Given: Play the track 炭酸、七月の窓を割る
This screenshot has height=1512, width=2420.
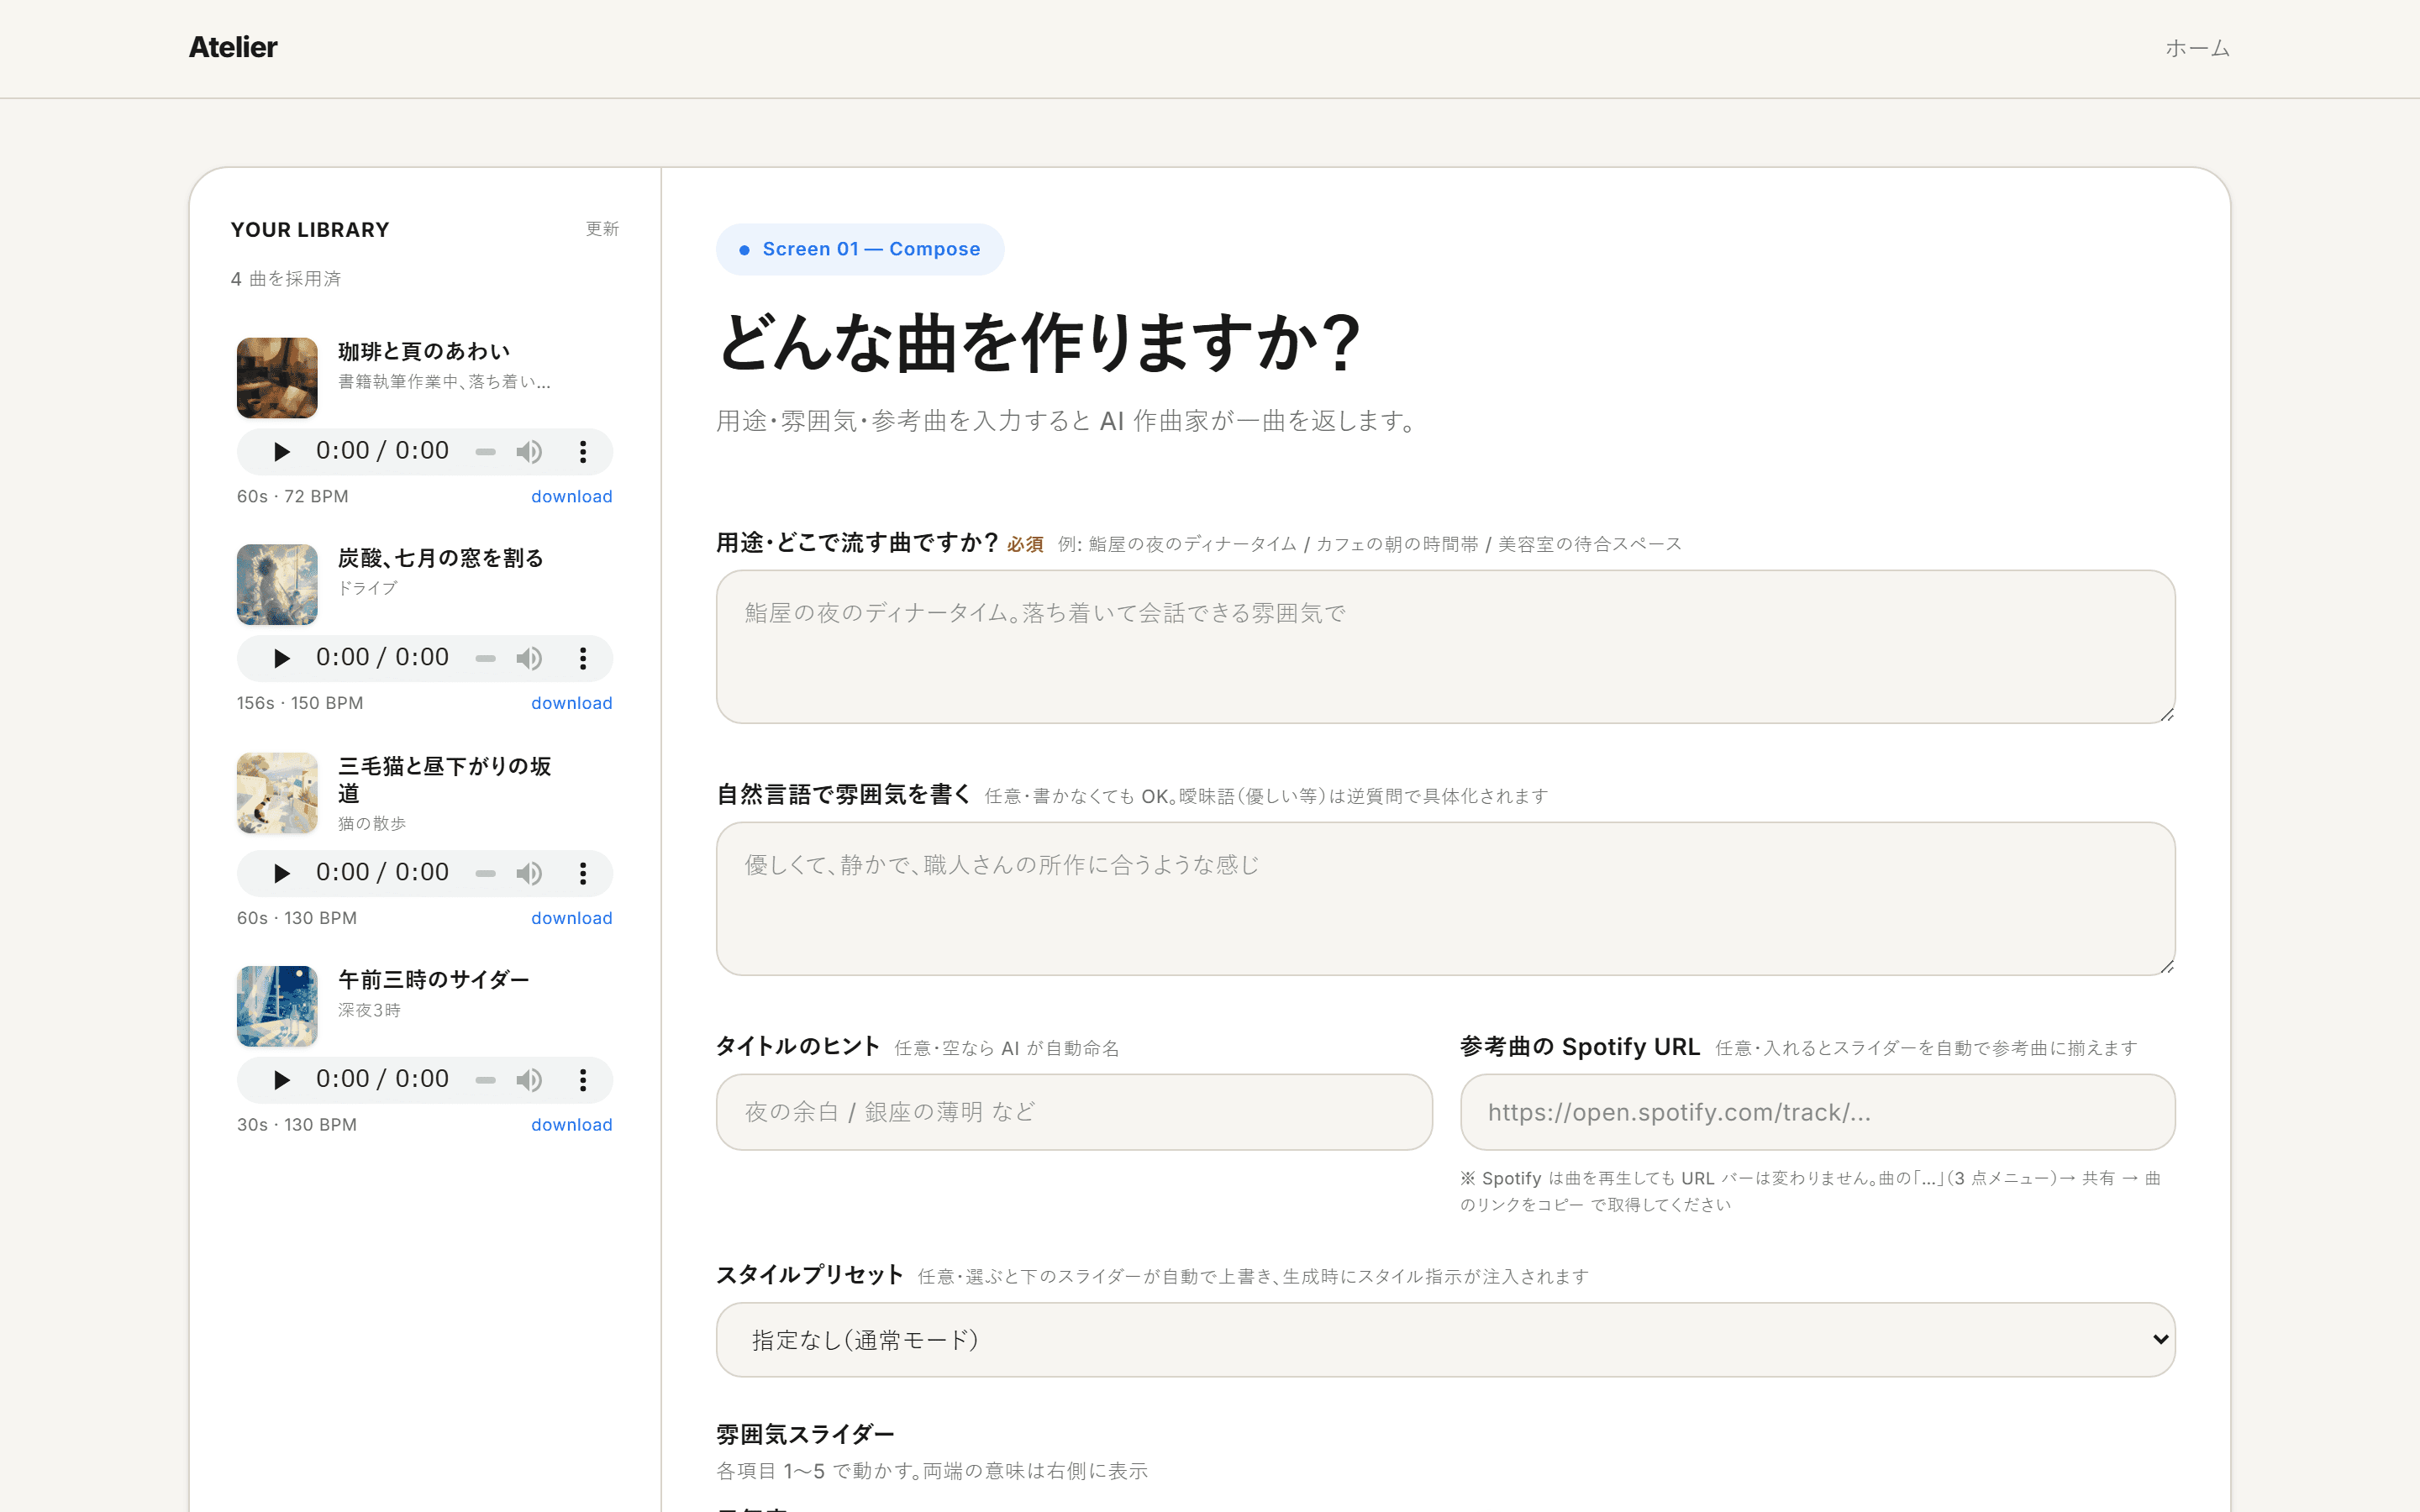Looking at the screenshot, I should [x=281, y=658].
